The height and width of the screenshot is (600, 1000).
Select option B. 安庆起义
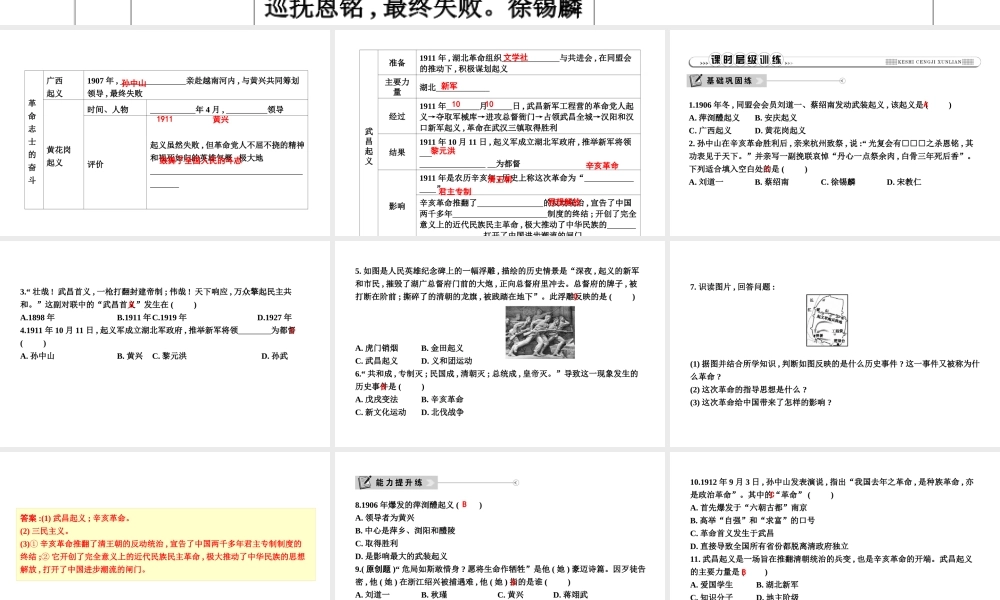[x=776, y=117]
